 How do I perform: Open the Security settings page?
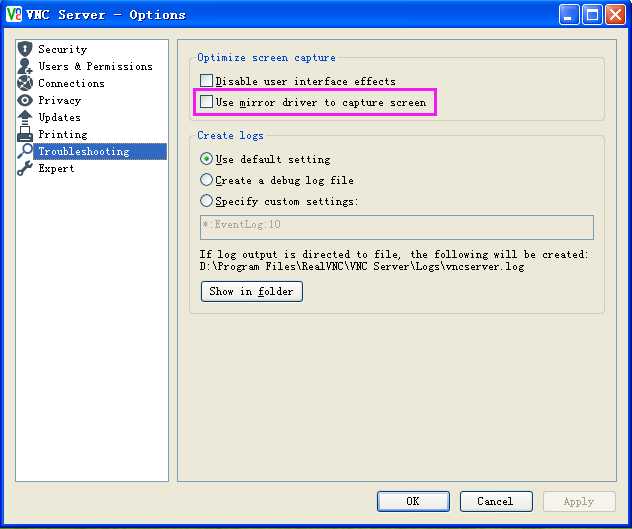63,49
